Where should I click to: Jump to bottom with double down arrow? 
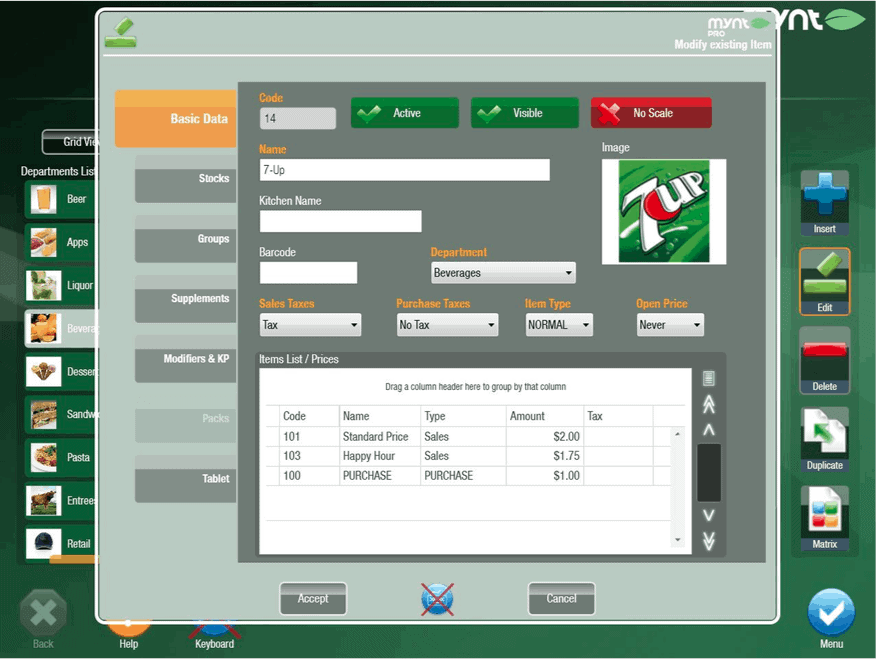point(708,541)
